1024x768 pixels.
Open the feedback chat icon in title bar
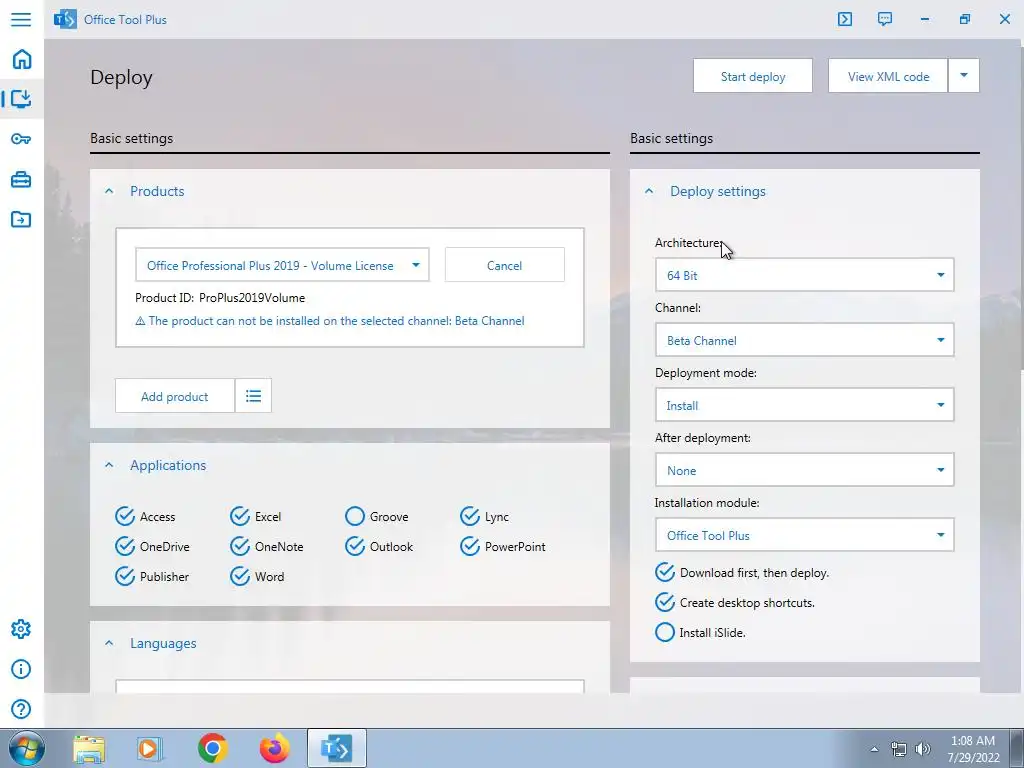click(885, 19)
